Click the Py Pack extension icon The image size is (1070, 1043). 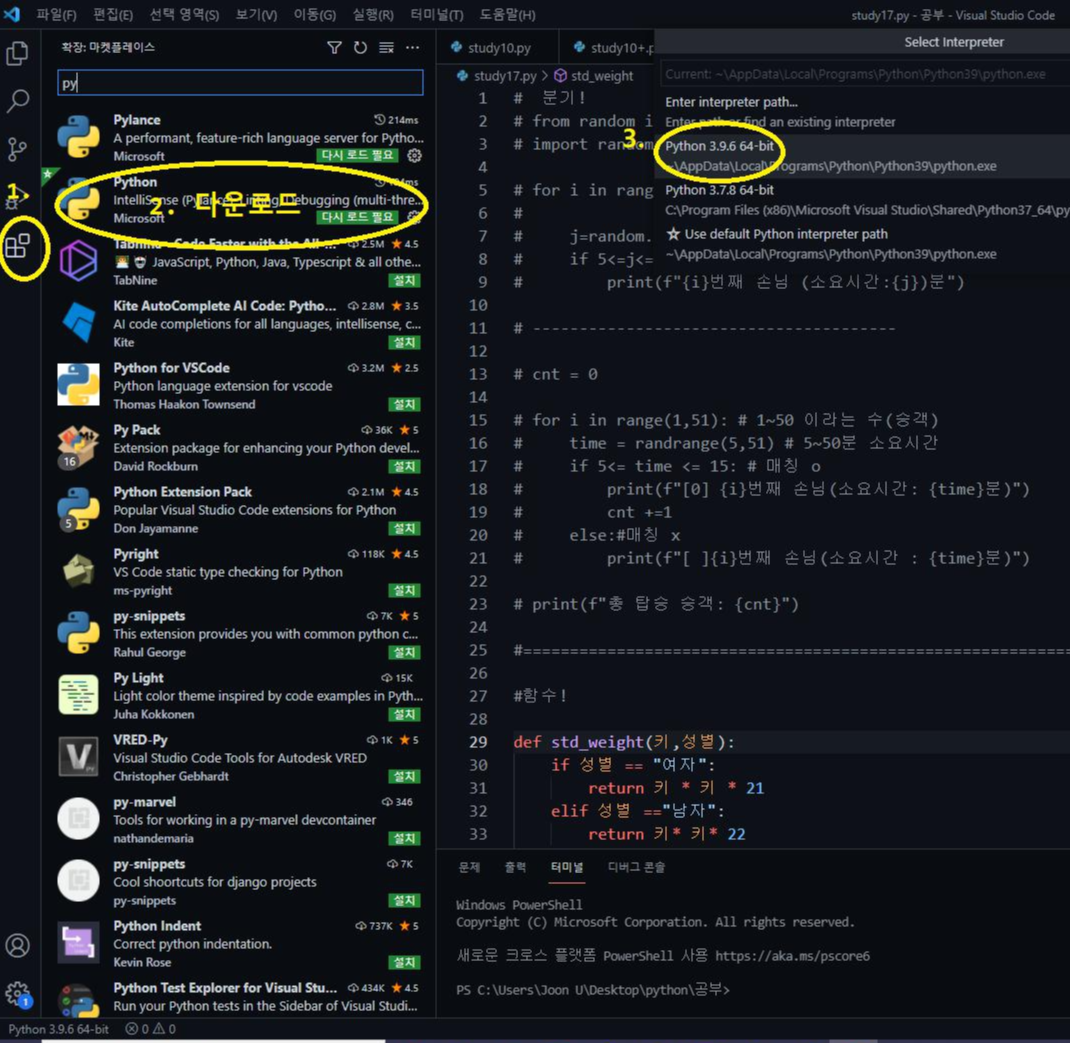[78, 446]
